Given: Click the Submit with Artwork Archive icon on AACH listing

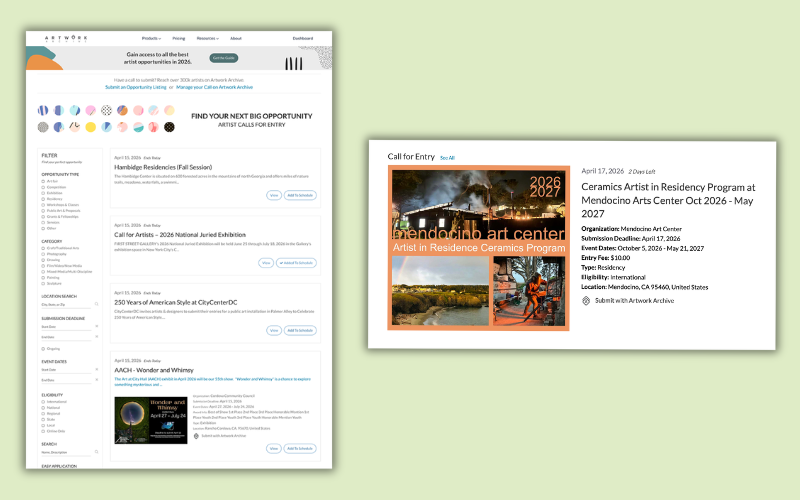Looking at the screenshot, I should coord(197,436).
